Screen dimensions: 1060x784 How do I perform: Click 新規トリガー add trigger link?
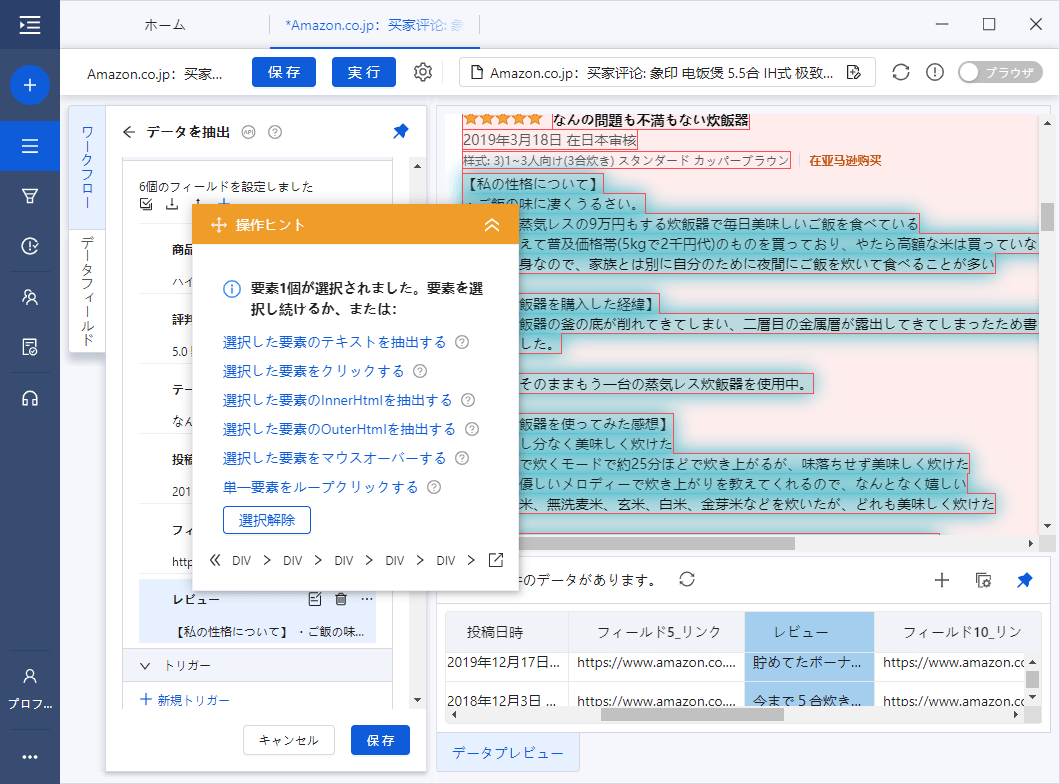pos(185,700)
